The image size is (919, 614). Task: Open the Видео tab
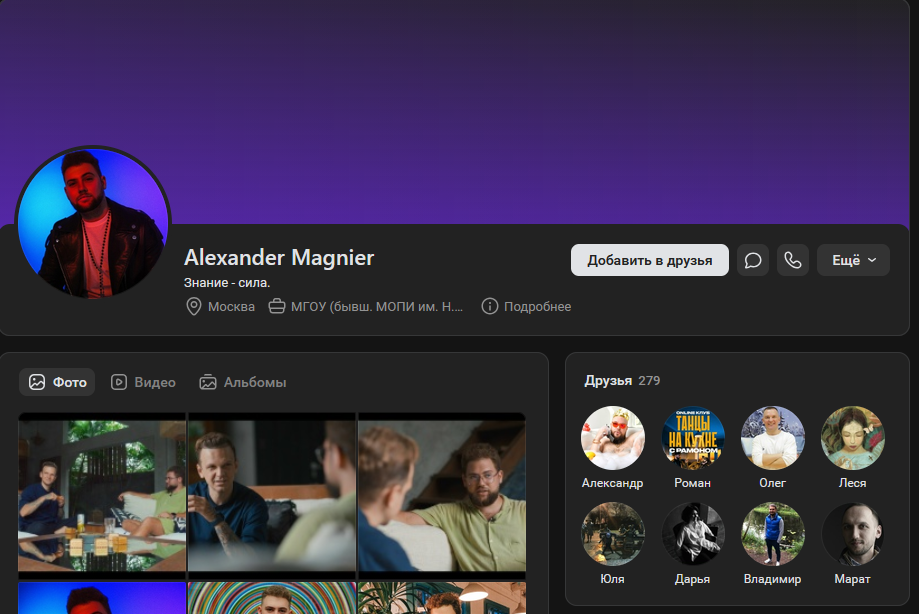(x=143, y=382)
